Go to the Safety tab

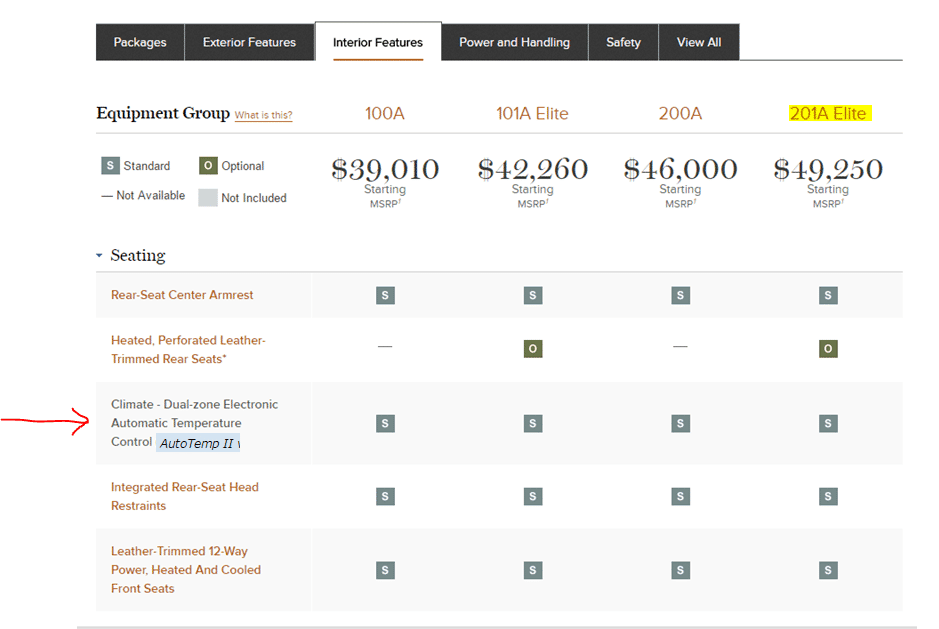tap(623, 42)
